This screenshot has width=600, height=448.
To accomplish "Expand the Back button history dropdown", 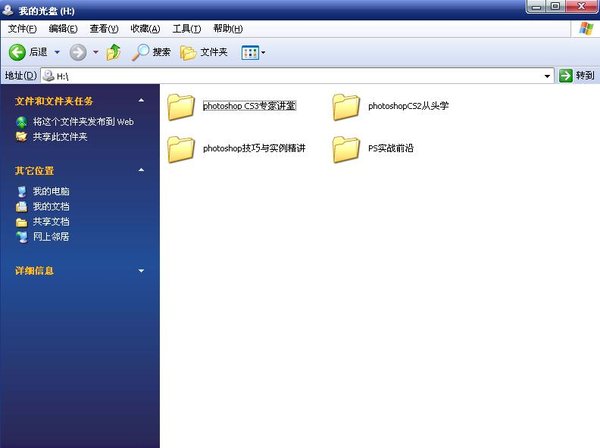I will click(57, 52).
